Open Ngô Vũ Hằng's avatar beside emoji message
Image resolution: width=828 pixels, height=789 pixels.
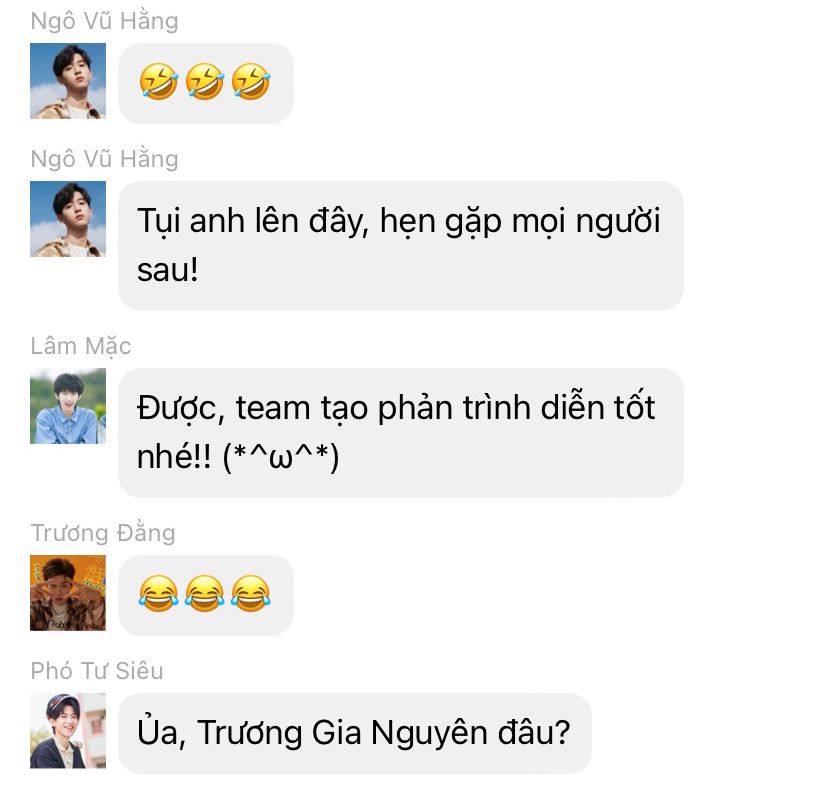coord(68,81)
